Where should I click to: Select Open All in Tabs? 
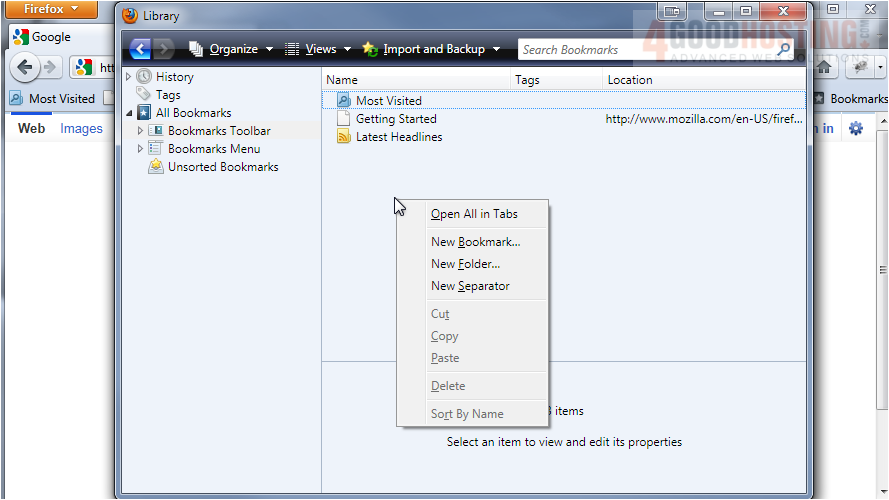[474, 214]
